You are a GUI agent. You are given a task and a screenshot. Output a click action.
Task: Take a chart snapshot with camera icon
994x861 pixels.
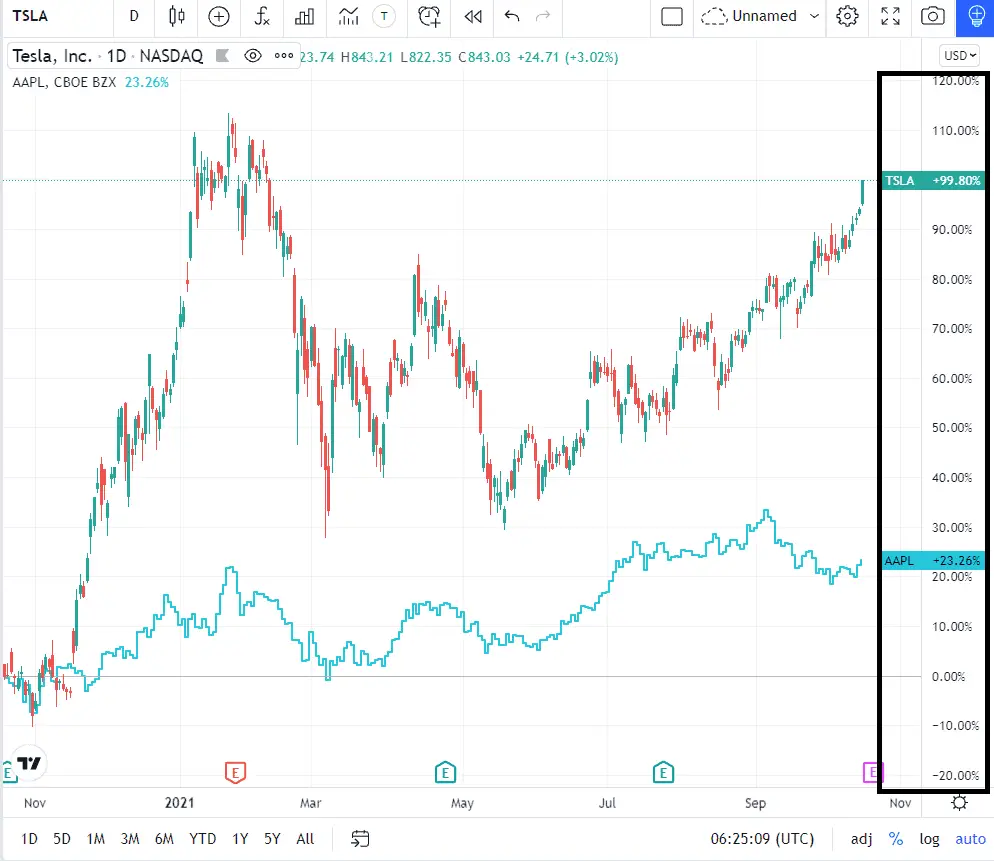point(932,16)
